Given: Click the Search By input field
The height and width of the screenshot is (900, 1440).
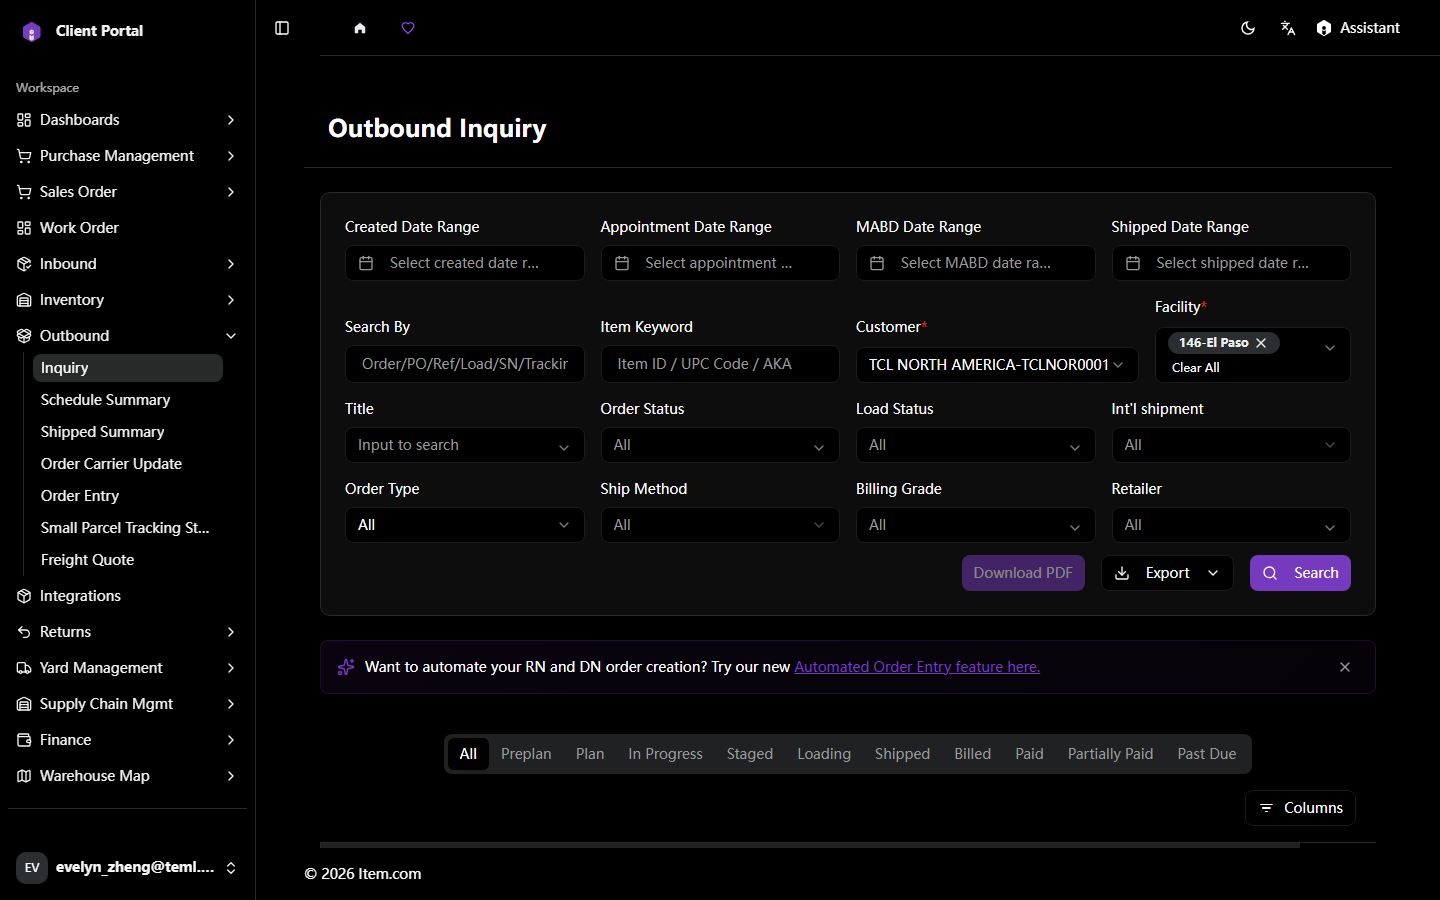Looking at the screenshot, I should pos(465,364).
